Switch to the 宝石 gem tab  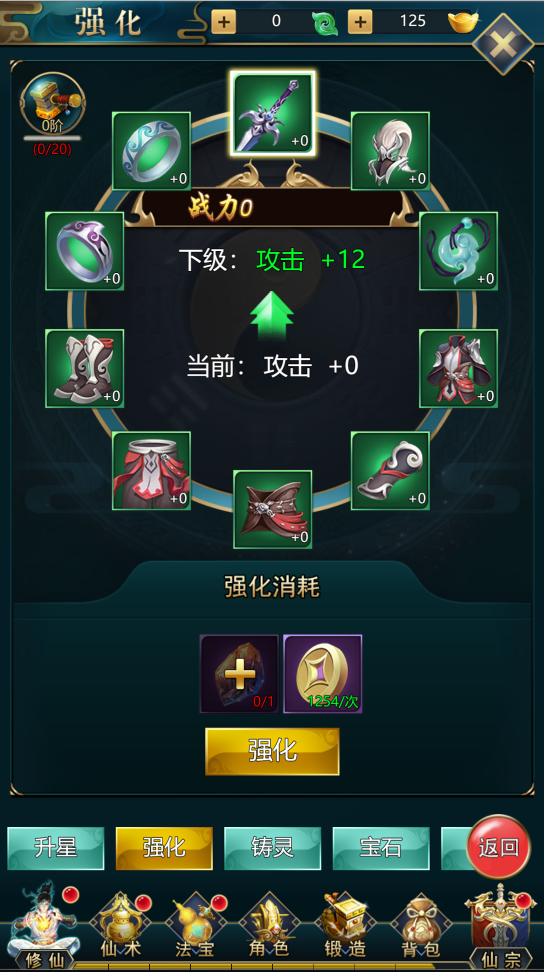[x=381, y=848]
